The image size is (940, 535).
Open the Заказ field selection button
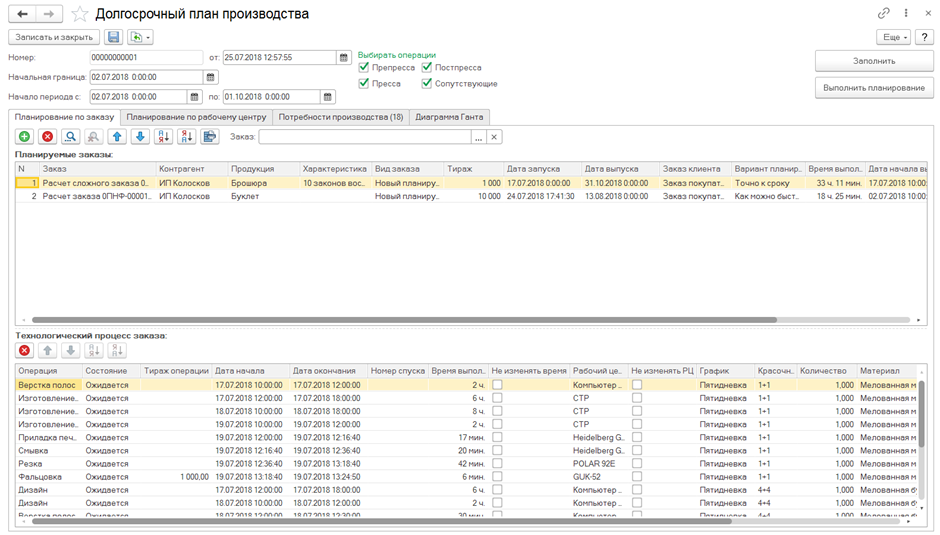(479, 137)
